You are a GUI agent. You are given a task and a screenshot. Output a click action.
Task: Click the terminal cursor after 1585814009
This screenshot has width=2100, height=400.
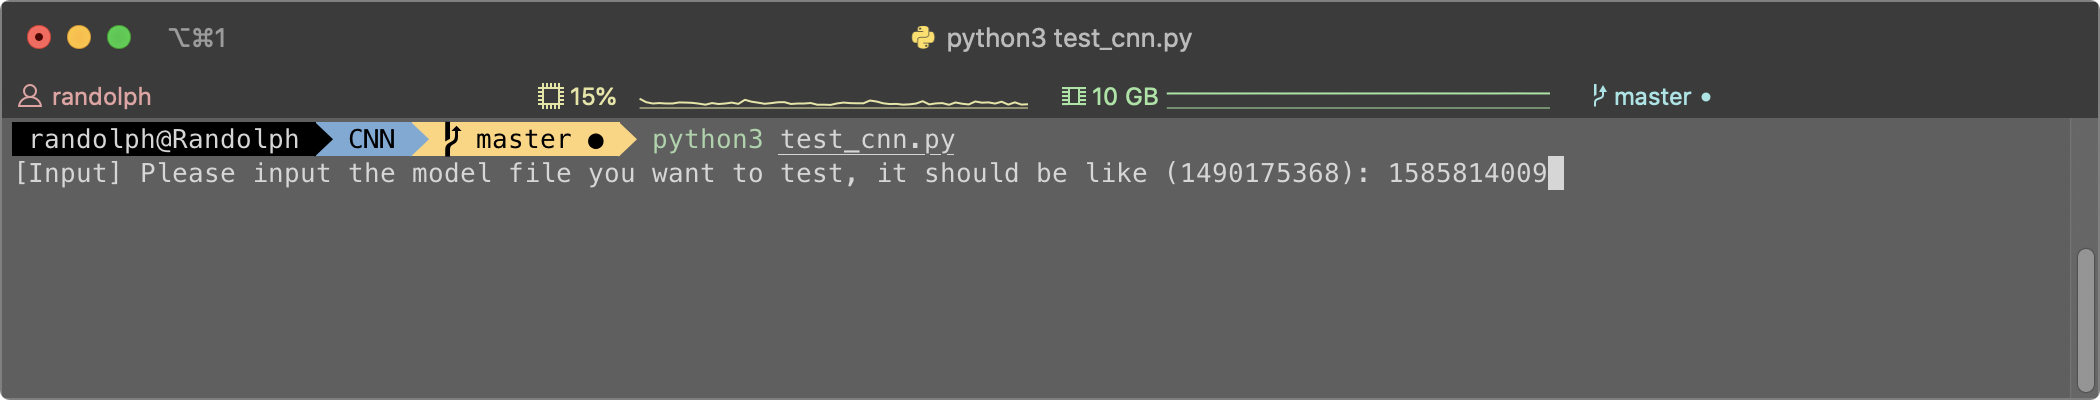point(1556,173)
